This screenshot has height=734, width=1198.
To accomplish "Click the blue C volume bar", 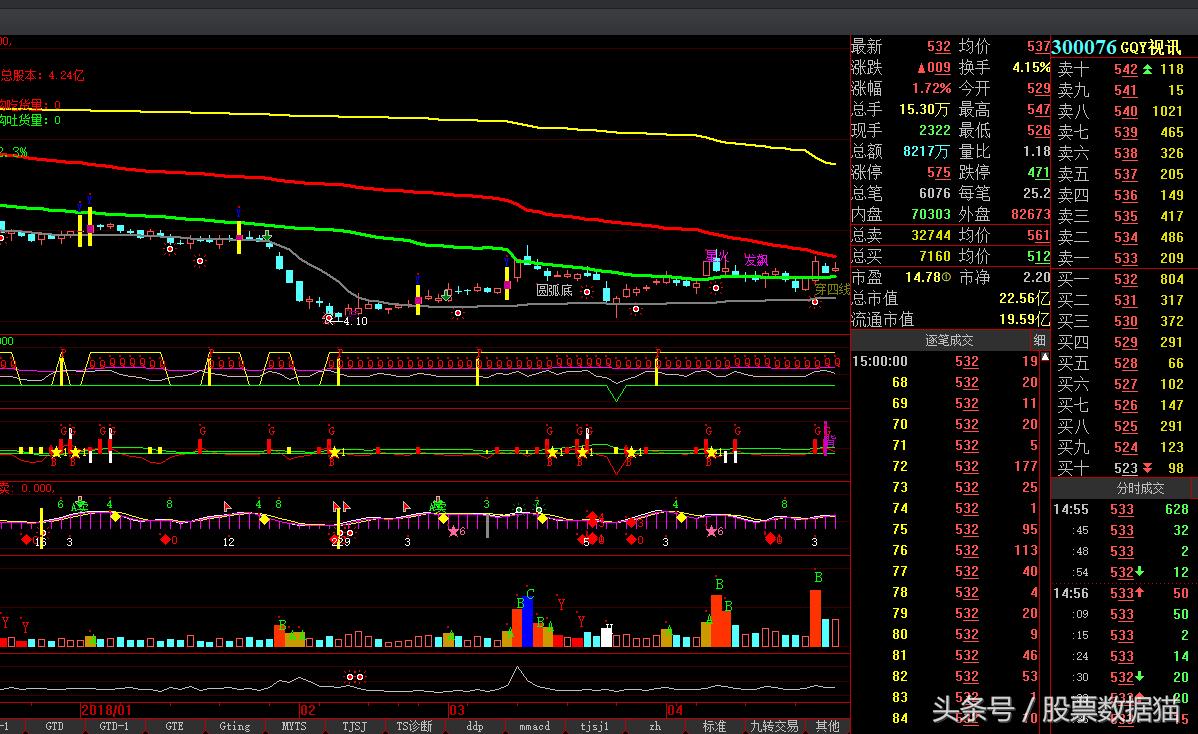I will click(528, 620).
